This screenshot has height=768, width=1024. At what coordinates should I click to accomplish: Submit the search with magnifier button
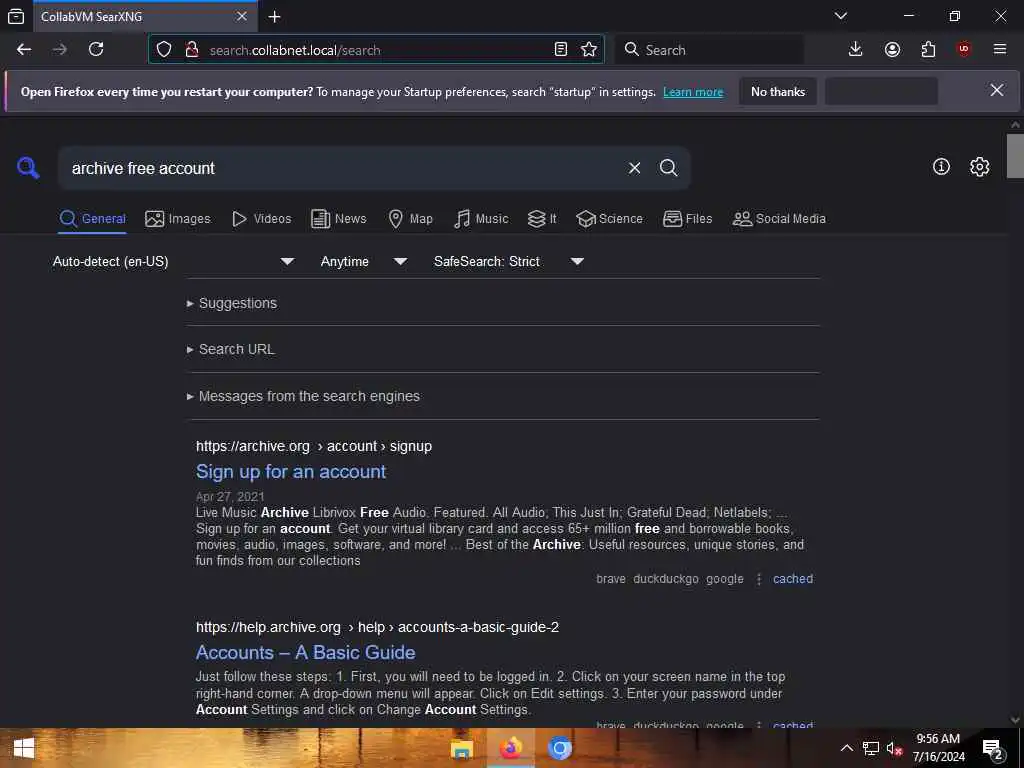669,168
